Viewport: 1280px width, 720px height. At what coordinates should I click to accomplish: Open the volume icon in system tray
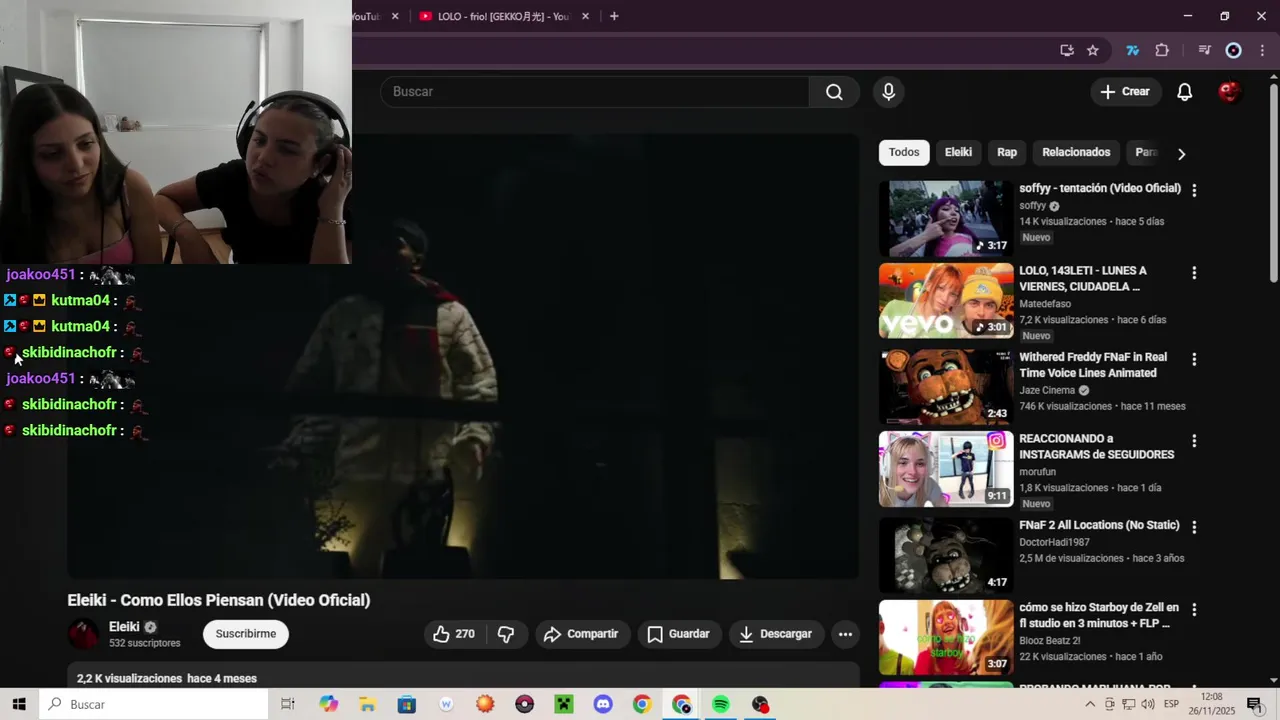point(1148,704)
